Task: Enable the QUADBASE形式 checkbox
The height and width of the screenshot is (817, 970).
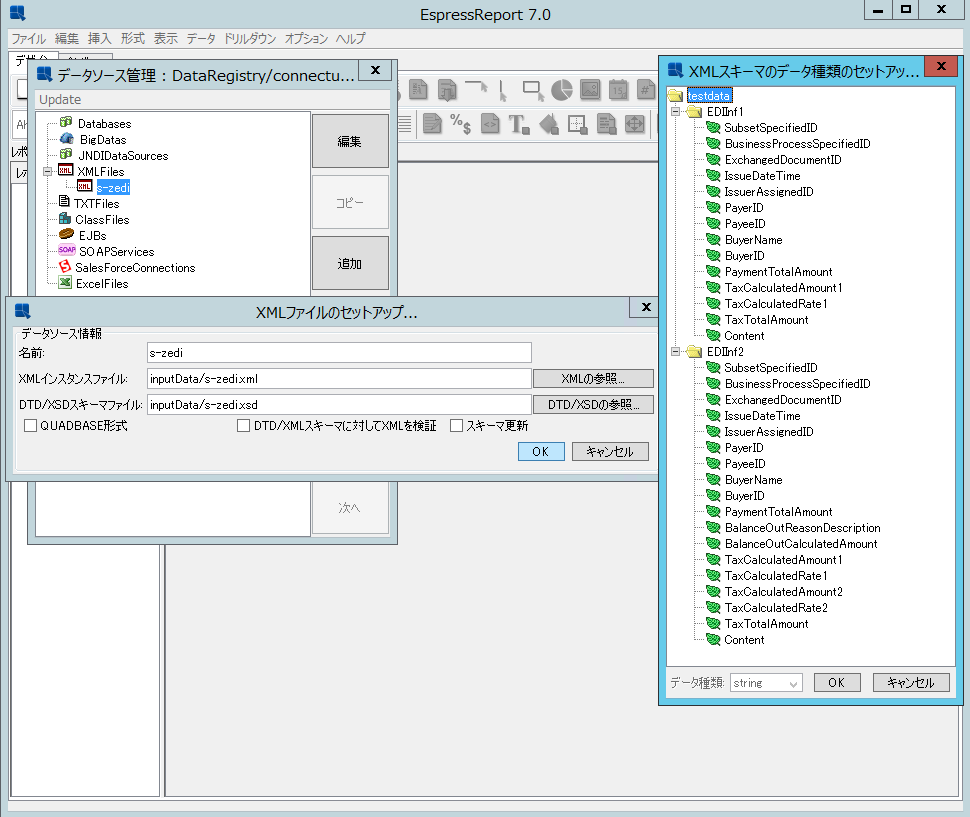Action: point(30,426)
